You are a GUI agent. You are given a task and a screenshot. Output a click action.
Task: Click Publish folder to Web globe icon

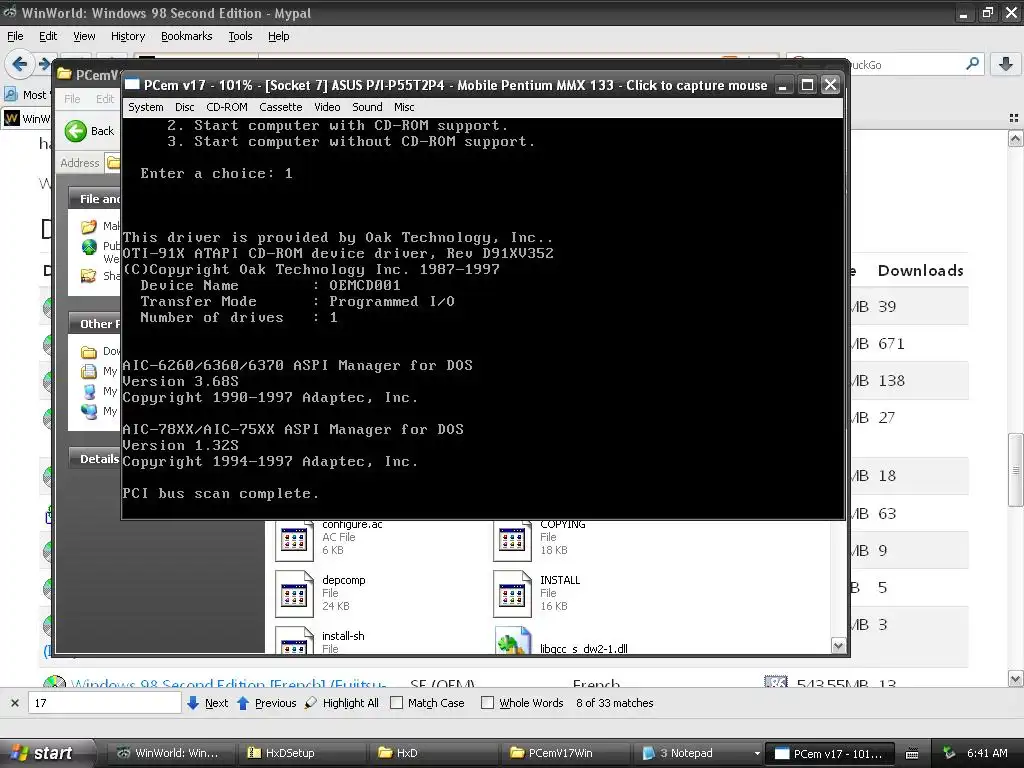coord(89,247)
